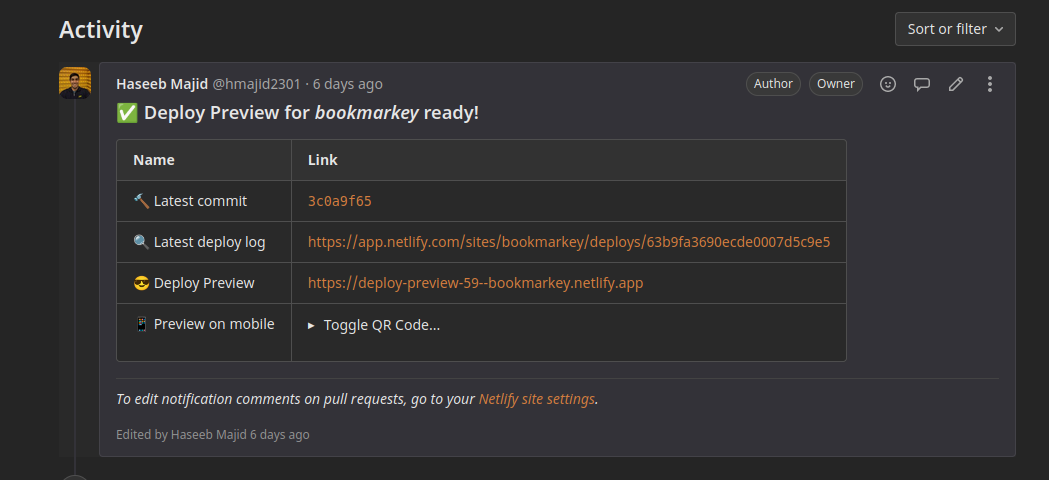Select the Deploy Preview for bookmarkey ready heading
Image resolution: width=1049 pixels, height=480 pixels.
click(x=298, y=113)
